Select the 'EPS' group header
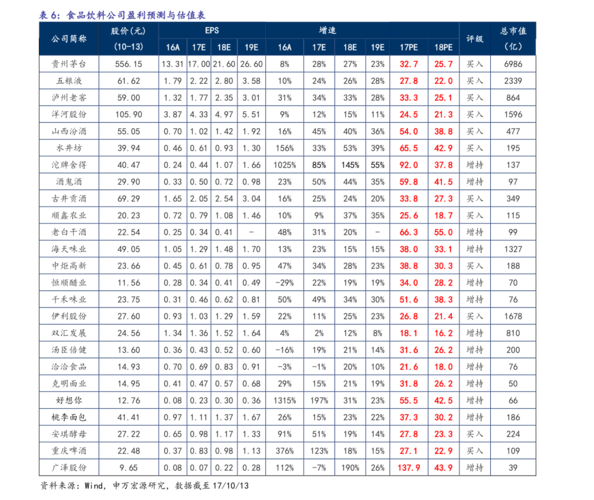This screenshot has width=594, height=500. (212, 30)
